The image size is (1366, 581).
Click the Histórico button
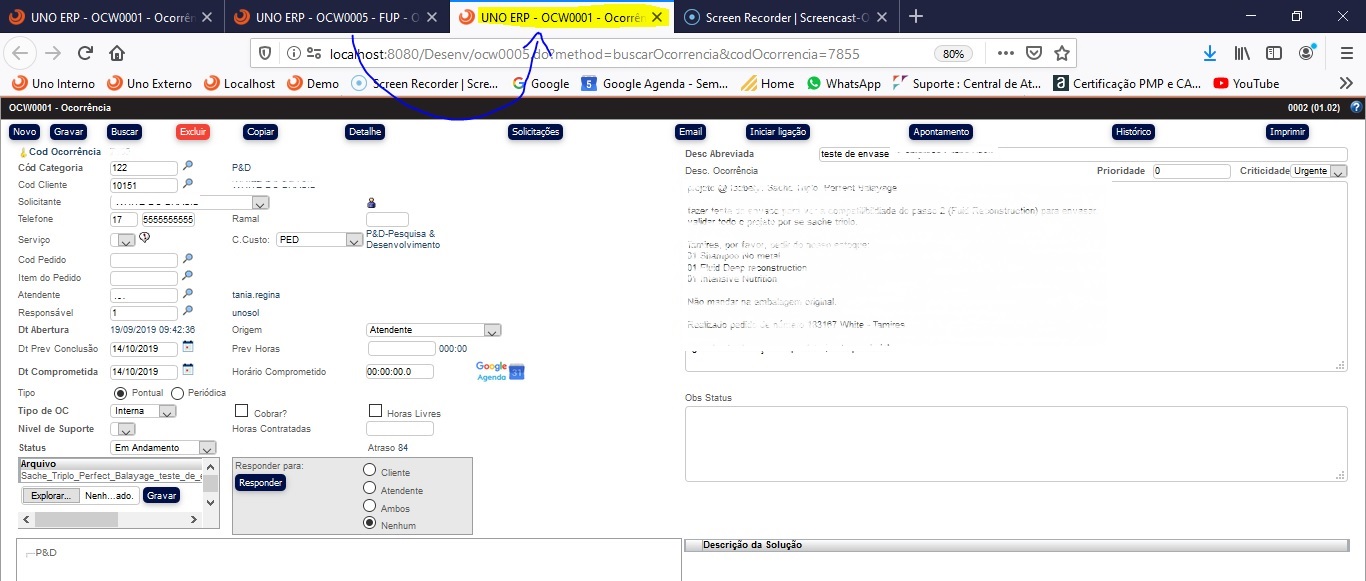coord(1133,132)
